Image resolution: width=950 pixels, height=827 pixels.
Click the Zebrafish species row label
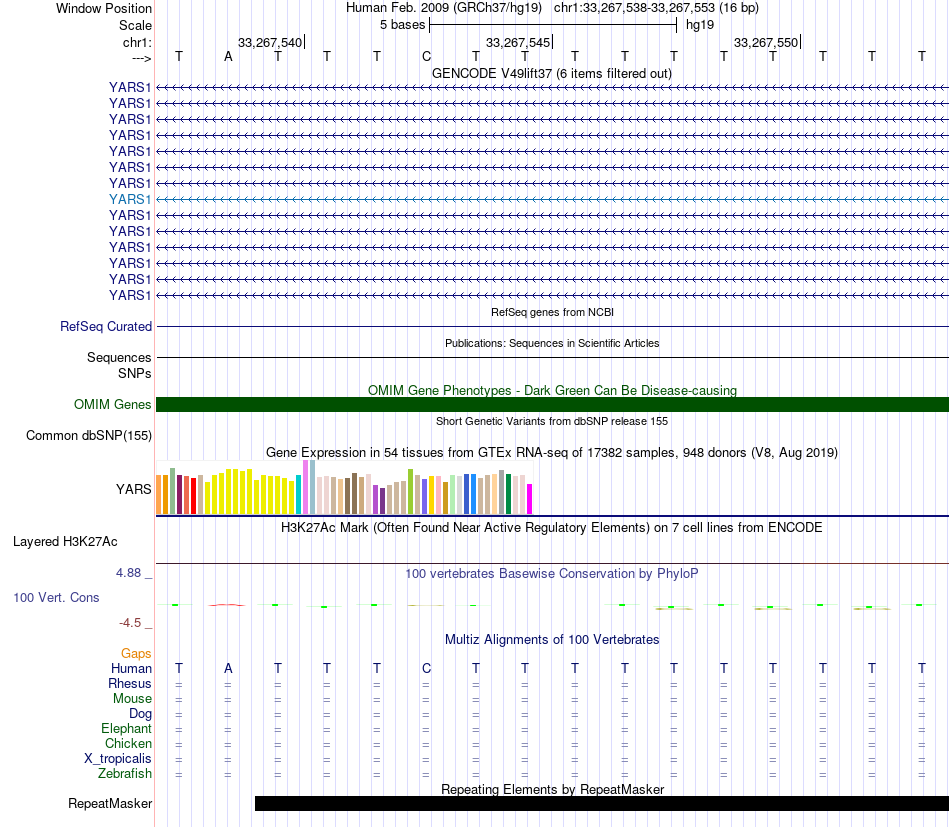[x=125, y=774]
